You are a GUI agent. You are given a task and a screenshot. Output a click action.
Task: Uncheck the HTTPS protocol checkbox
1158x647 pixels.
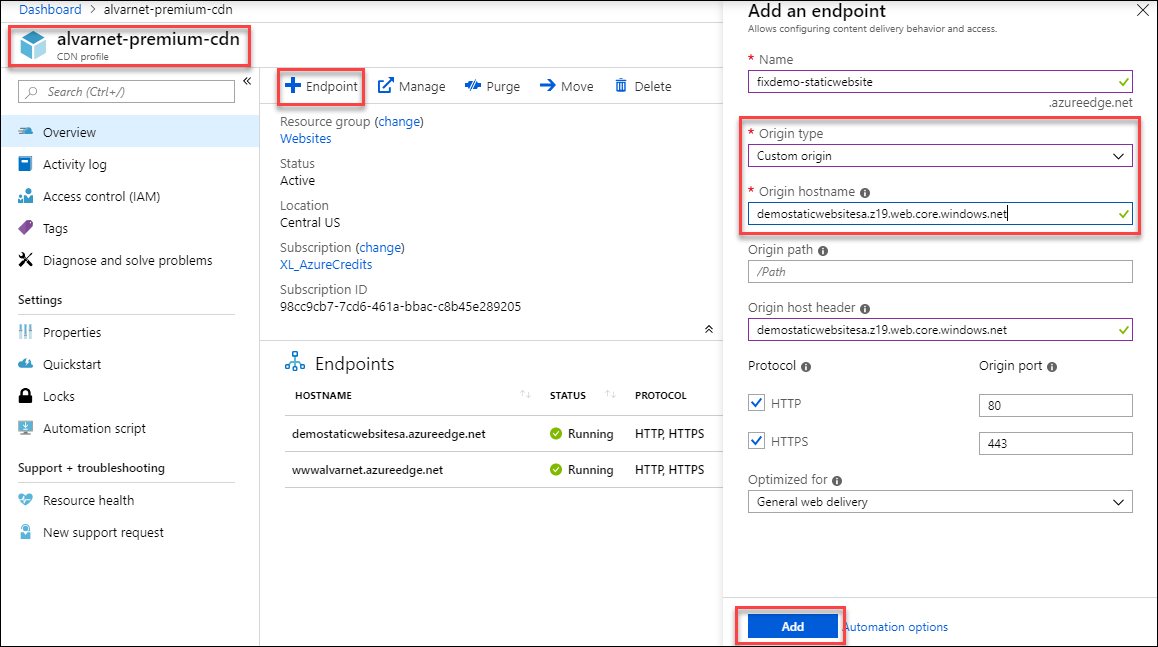pos(756,440)
